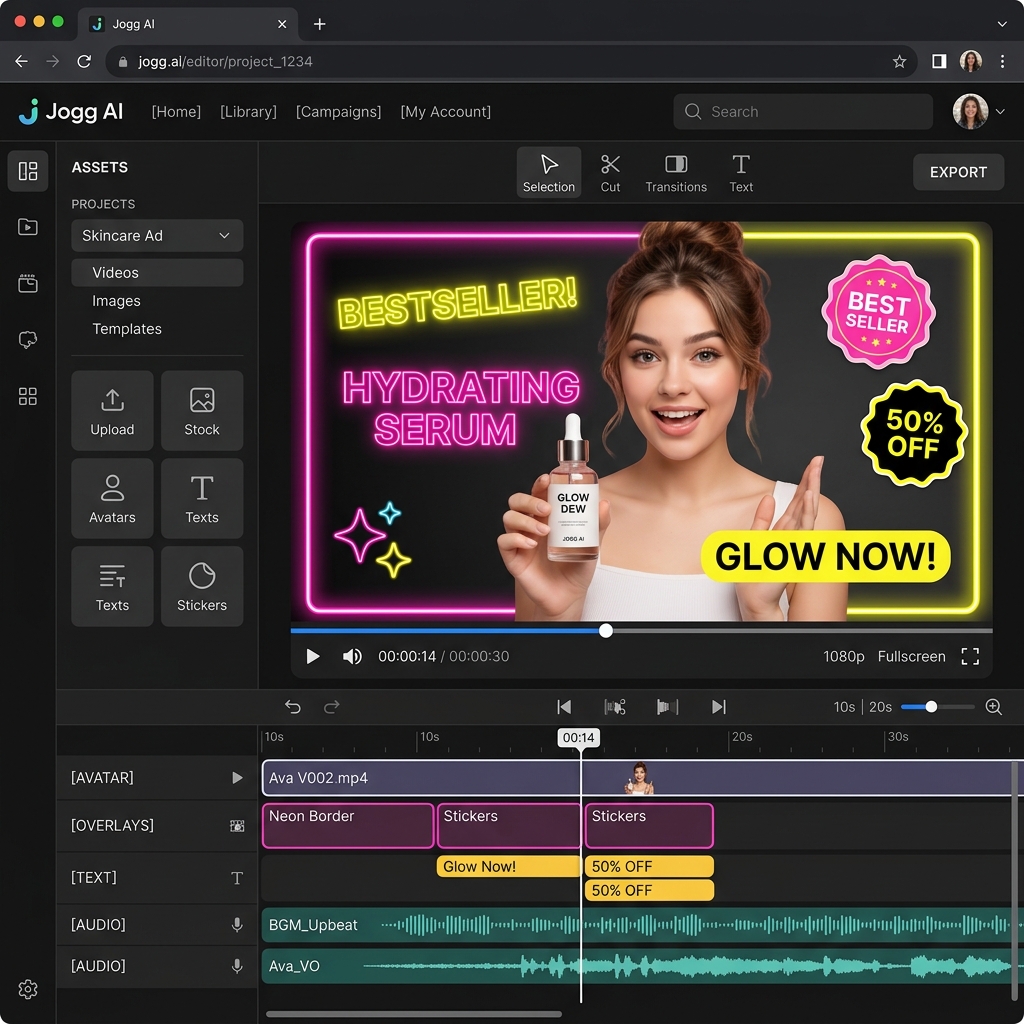Mute the preview volume speaker icon
1024x1024 pixels.
click(352, 656)
